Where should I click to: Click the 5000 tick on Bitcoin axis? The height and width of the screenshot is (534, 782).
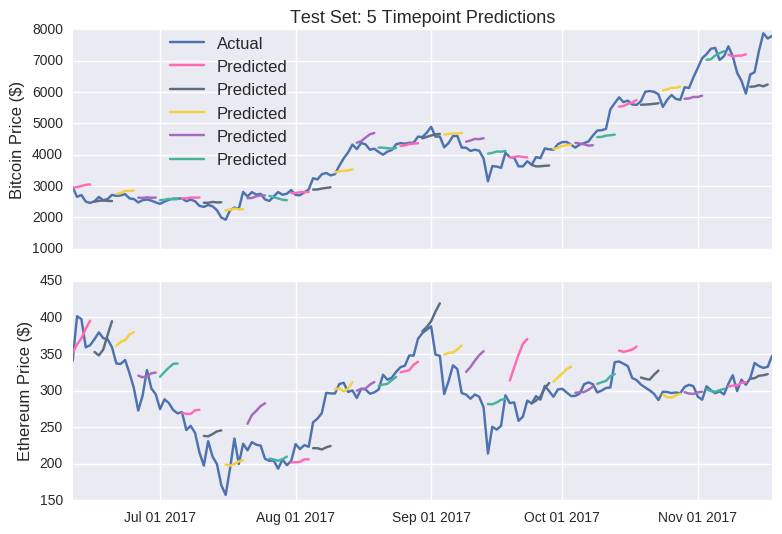(x=47, y=123)
